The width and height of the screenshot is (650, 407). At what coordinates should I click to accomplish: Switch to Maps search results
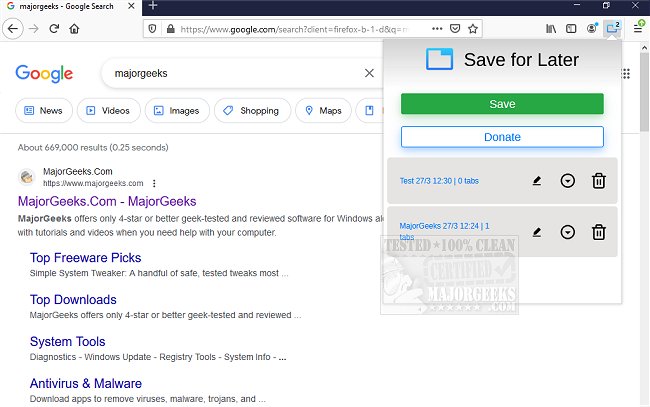(323, 111)
